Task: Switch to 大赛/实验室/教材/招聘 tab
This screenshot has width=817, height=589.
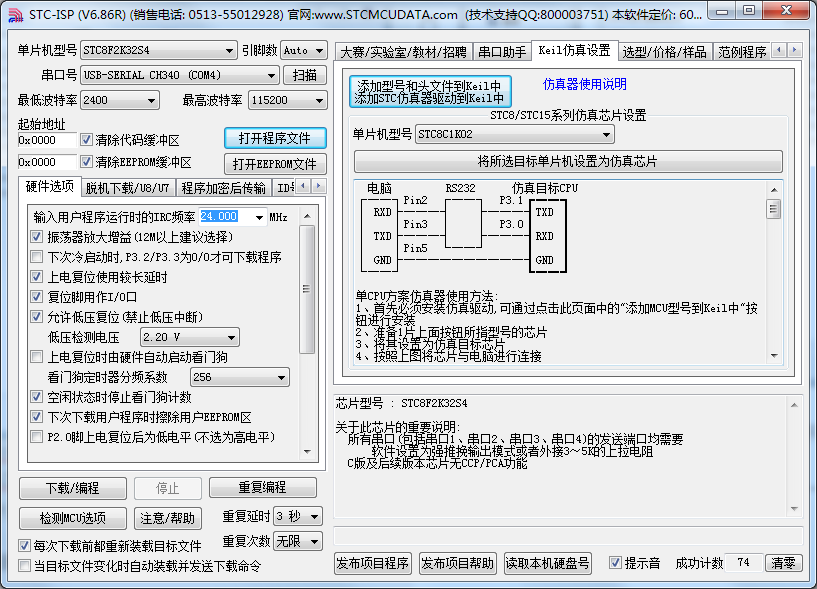Action: (403, 52)
